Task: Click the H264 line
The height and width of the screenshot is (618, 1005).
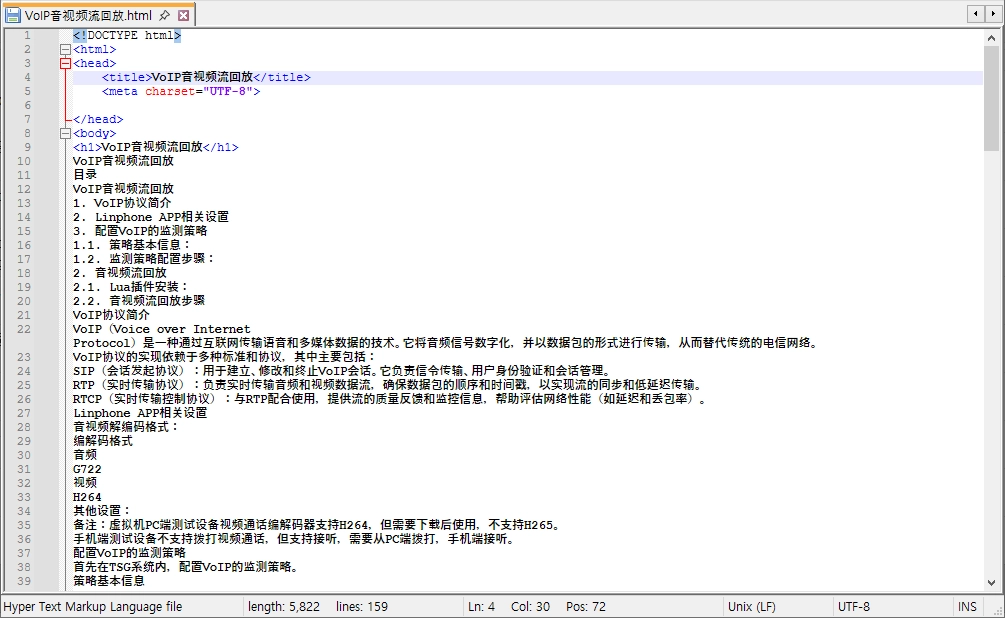Action: coord(87,497)
